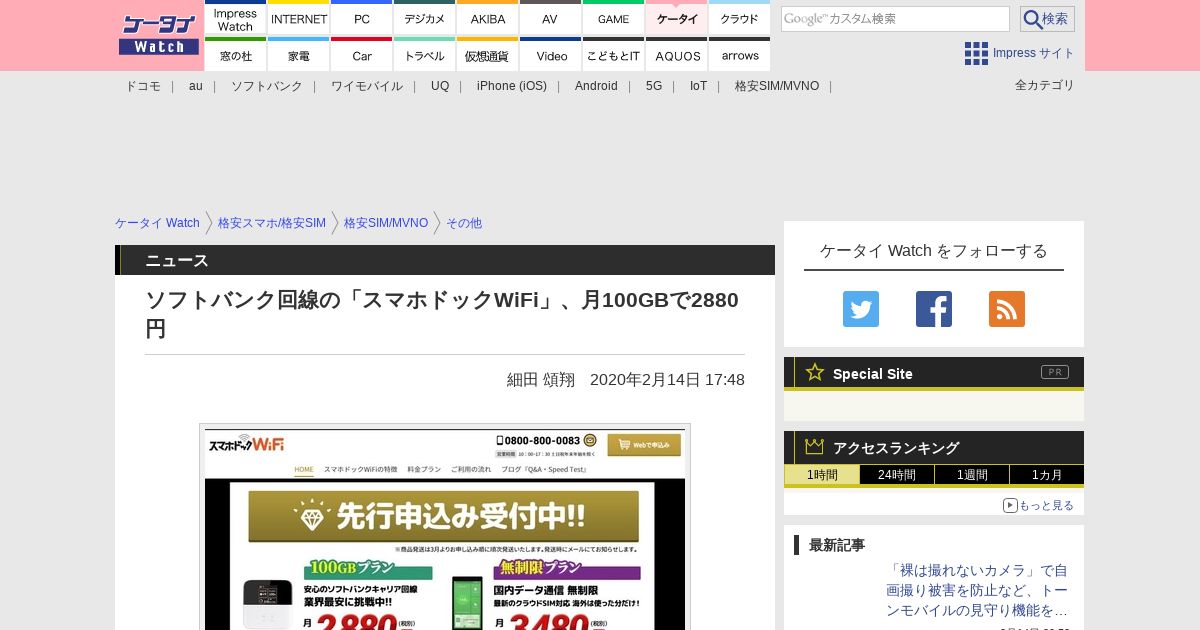Screen dimensions: 1200x630
Task: Open the Ketai Watch Facebook page
Action: [934, 309]
